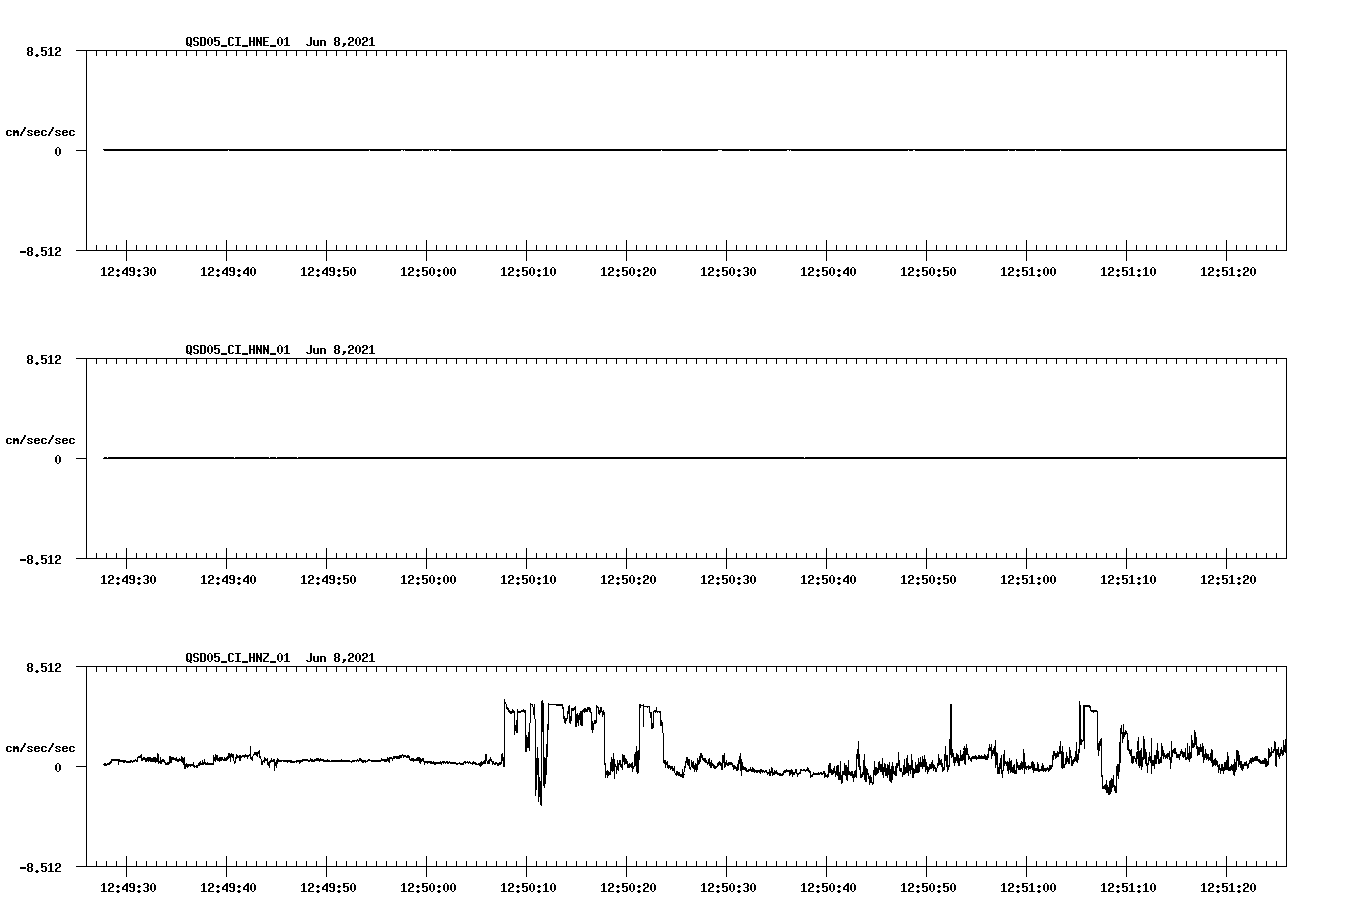The width and height of the screenshot is (1358, 924).
Task: Click the -8.512 lower limit on HNN plot
Action: coord(41,559)
